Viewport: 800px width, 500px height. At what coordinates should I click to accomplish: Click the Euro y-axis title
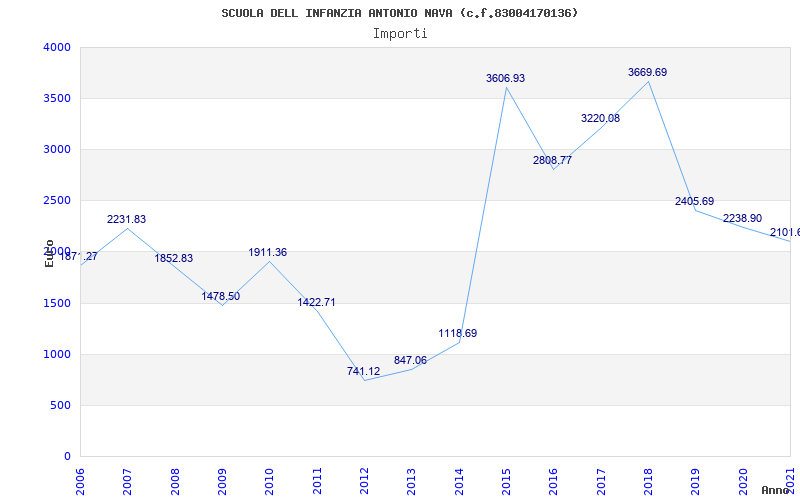pos(49,253)
